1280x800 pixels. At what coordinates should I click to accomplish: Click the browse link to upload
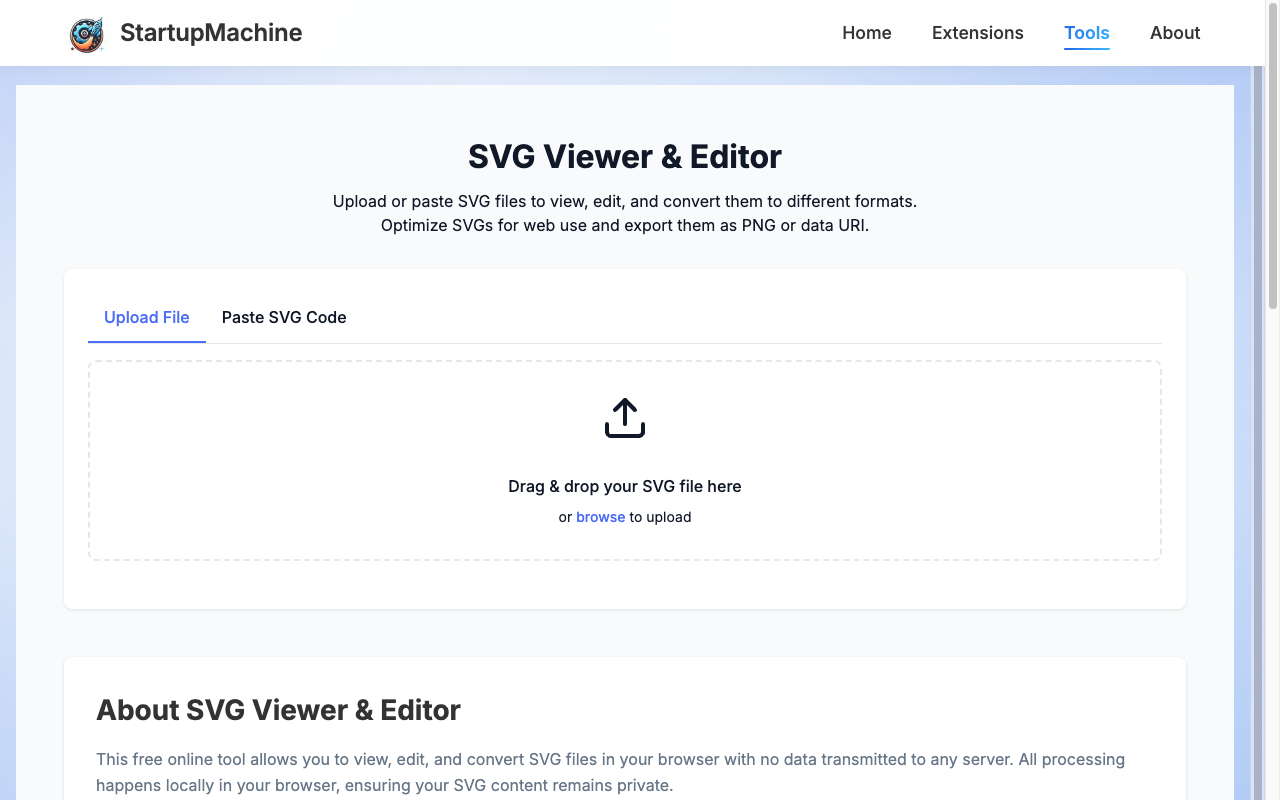[600, 517]
